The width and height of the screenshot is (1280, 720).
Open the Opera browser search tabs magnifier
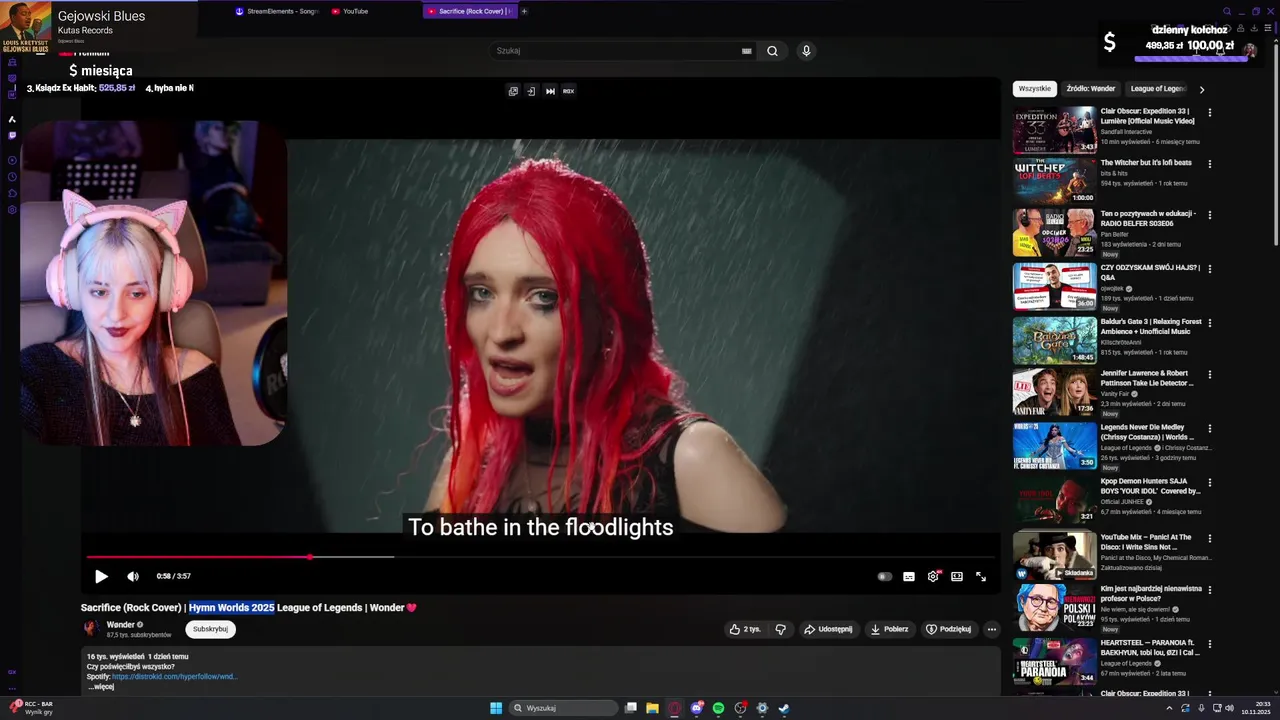[1227, 12]
